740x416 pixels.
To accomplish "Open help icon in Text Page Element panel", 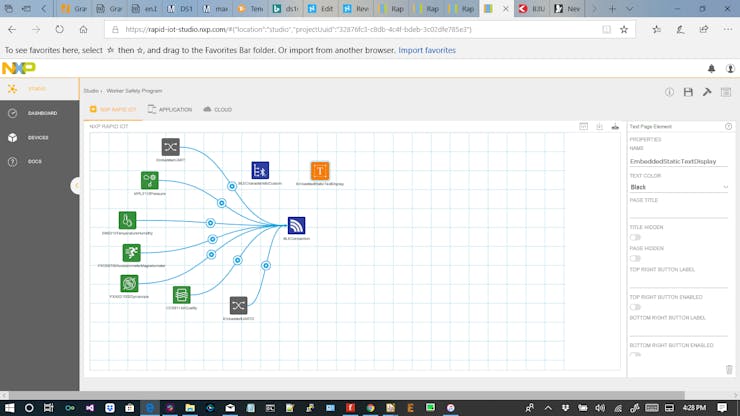I will click(x=728, y=127).
